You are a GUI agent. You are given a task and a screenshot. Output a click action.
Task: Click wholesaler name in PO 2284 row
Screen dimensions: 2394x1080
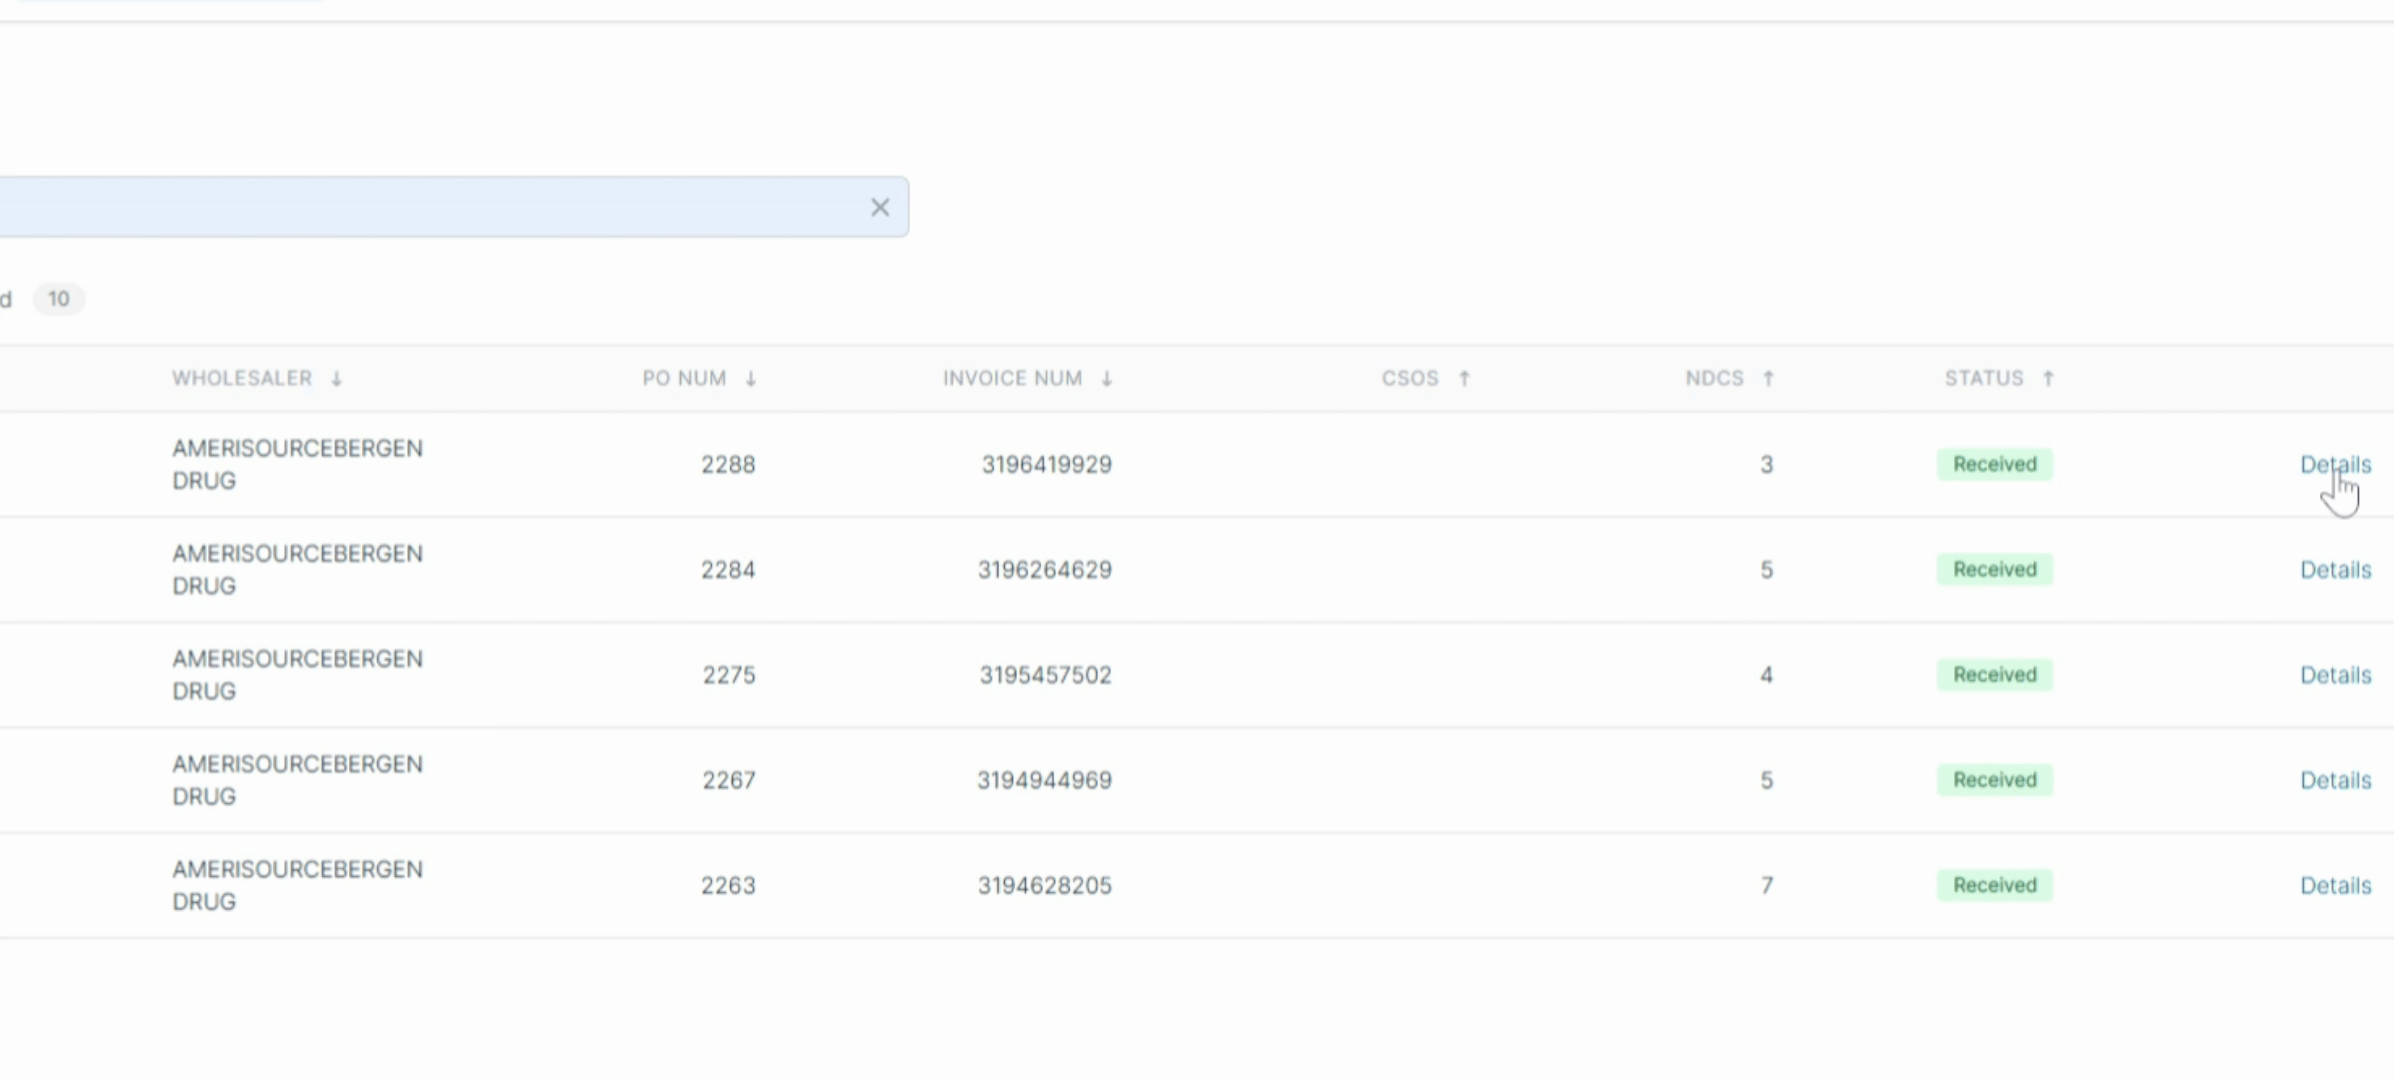[297, 569]
